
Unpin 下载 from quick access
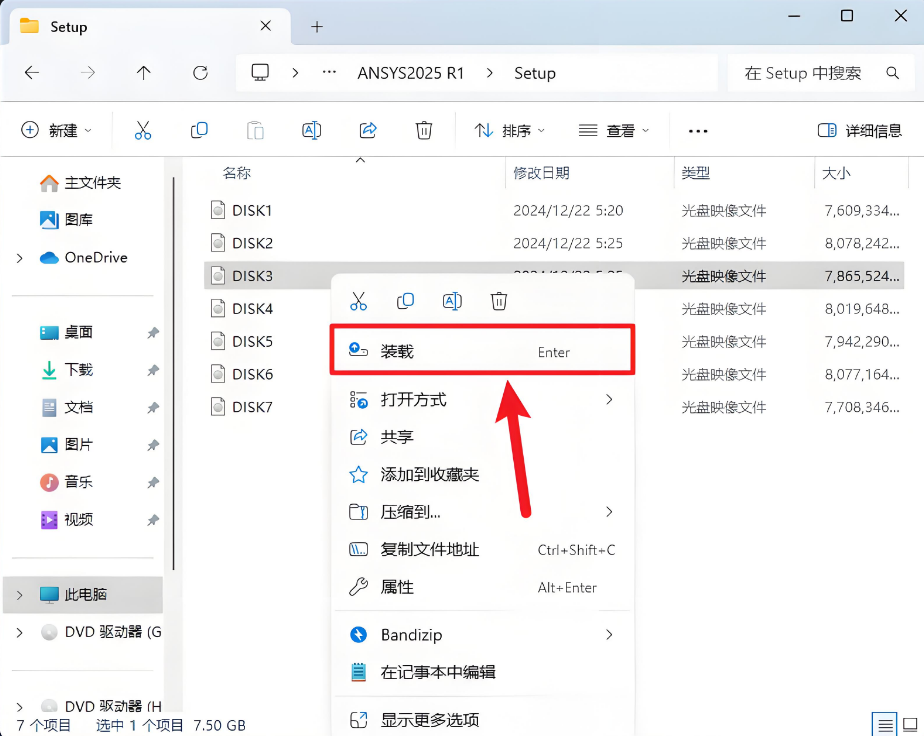(153, 370)
